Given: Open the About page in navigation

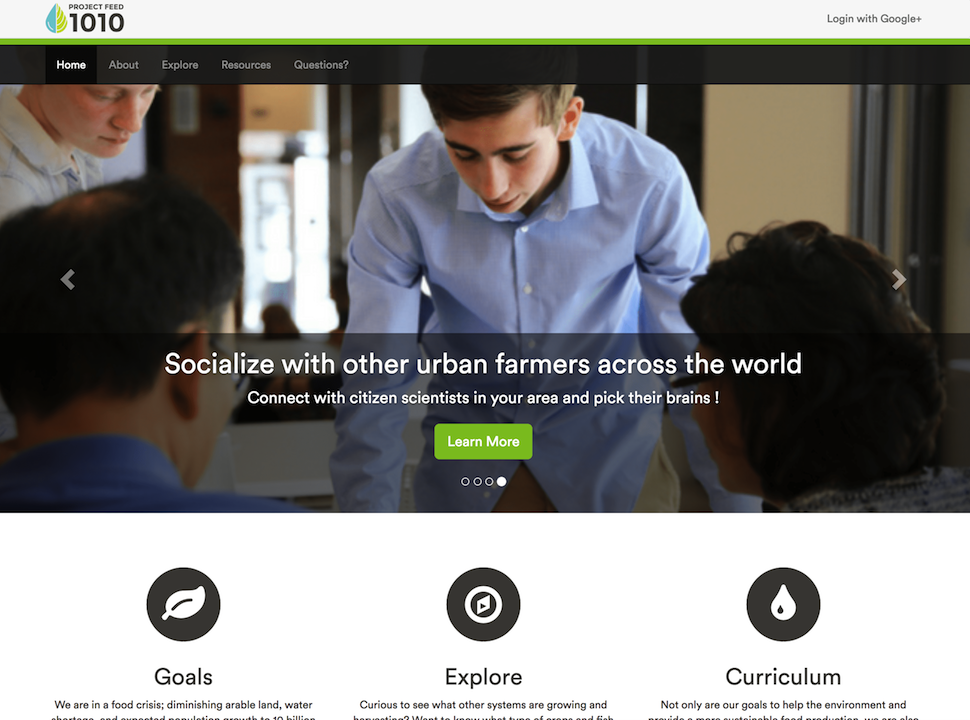Looking at the screenshot, I should tap(124, 65).
